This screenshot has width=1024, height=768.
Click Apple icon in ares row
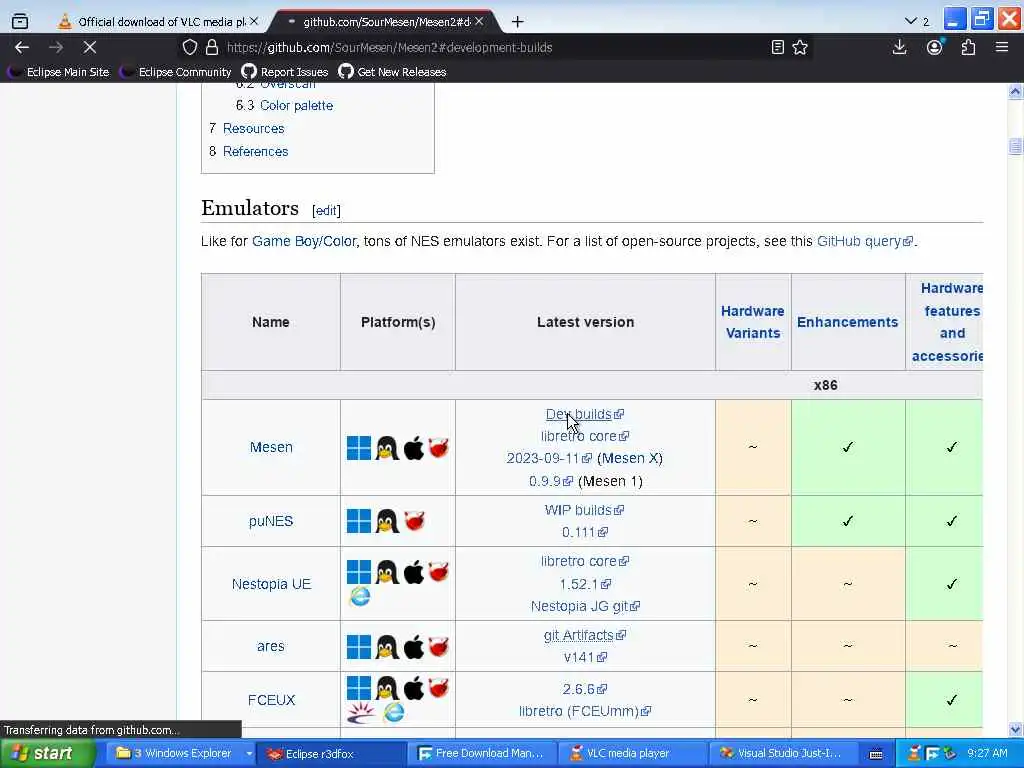point(413,647)
